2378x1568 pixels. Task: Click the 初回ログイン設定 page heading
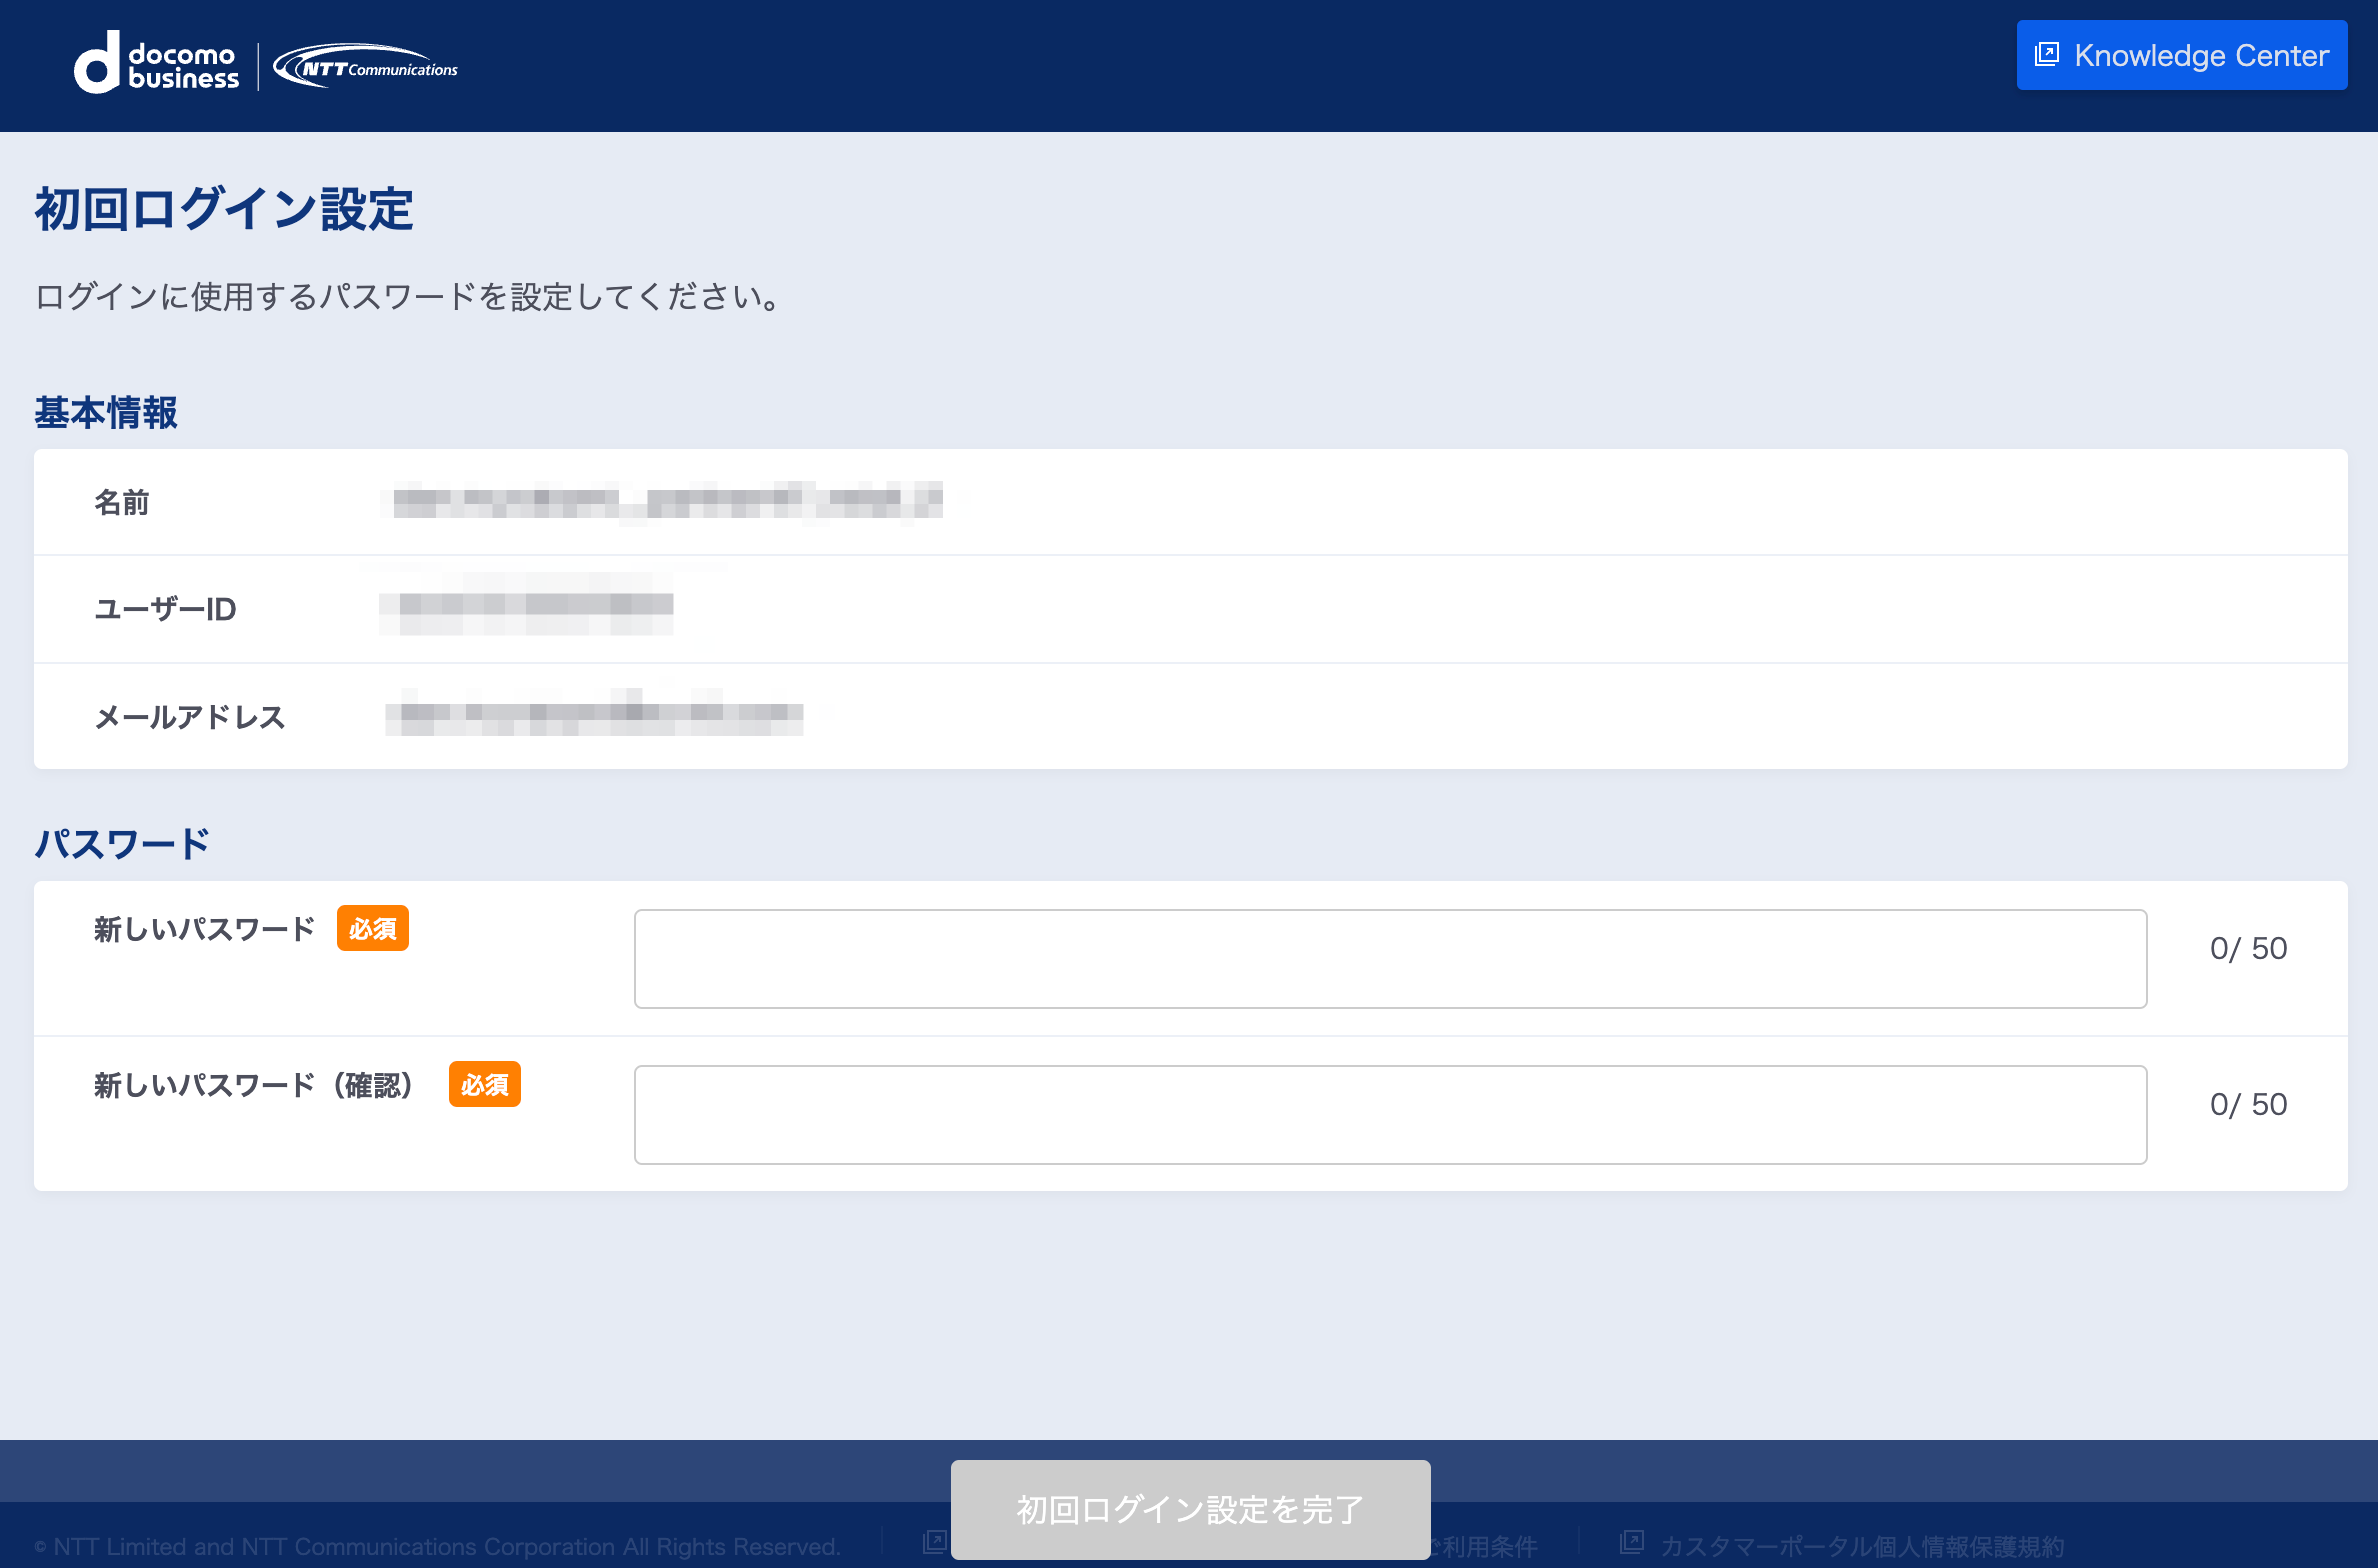click(x=224, y=207)
